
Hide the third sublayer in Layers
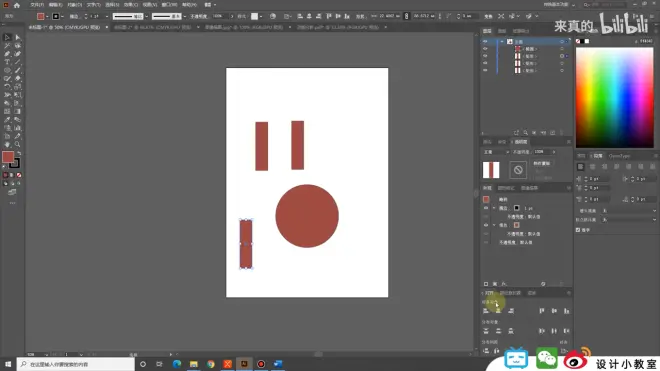click(485, 63)
